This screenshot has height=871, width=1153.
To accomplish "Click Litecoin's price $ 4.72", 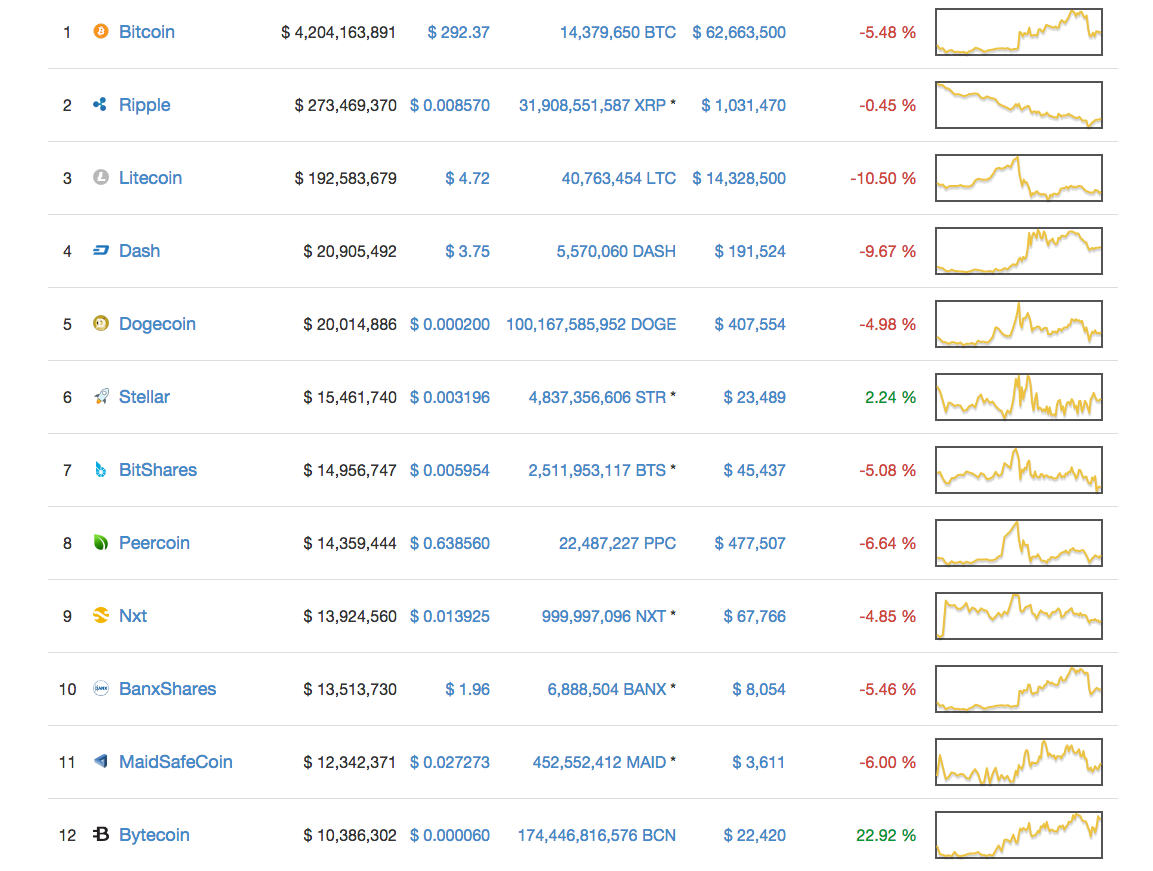I will (467, 178).
